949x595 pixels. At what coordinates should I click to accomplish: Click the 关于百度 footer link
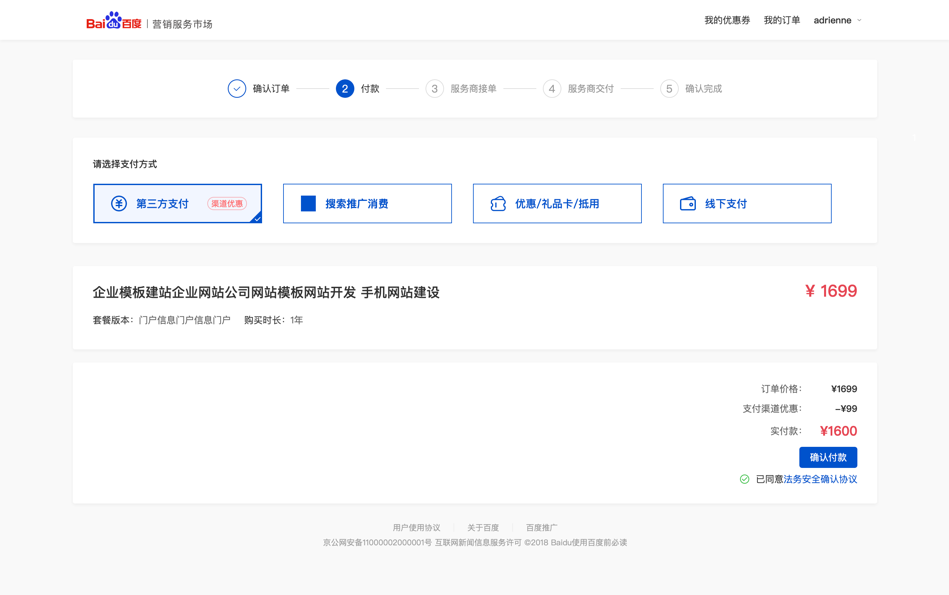pyautogui.click(x=483, y=527)
